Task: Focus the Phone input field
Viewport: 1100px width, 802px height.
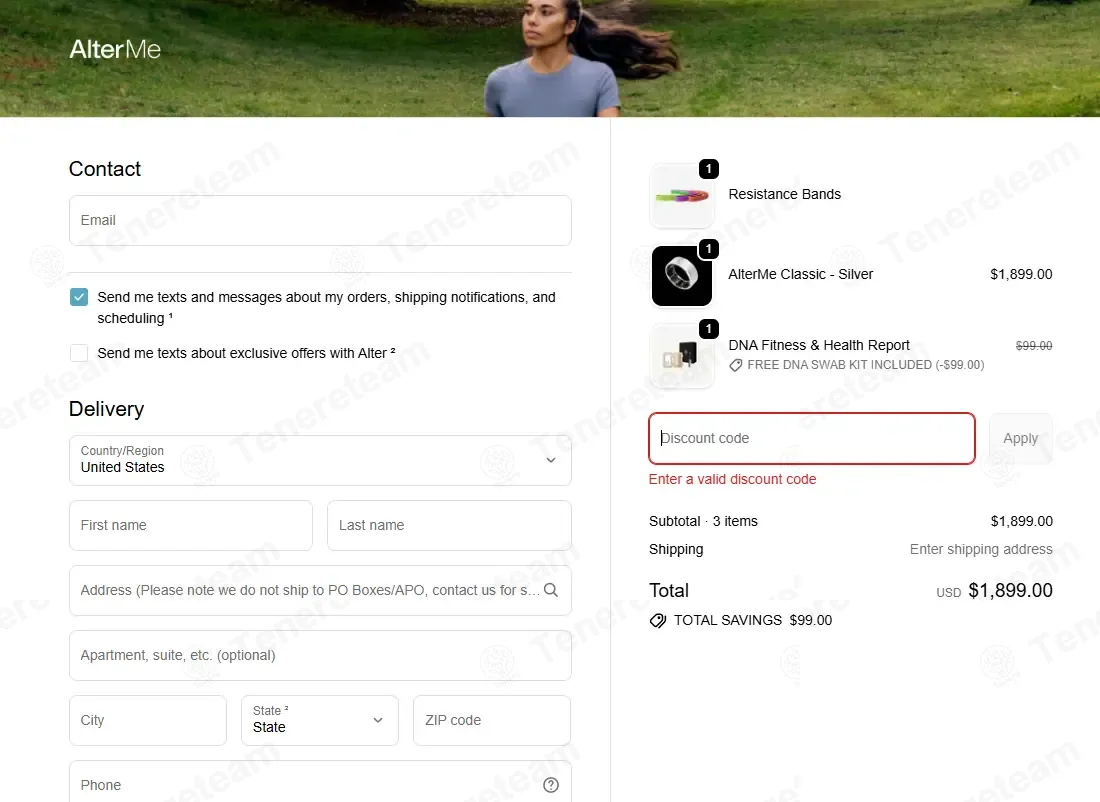Action: (x=320, y=784)
